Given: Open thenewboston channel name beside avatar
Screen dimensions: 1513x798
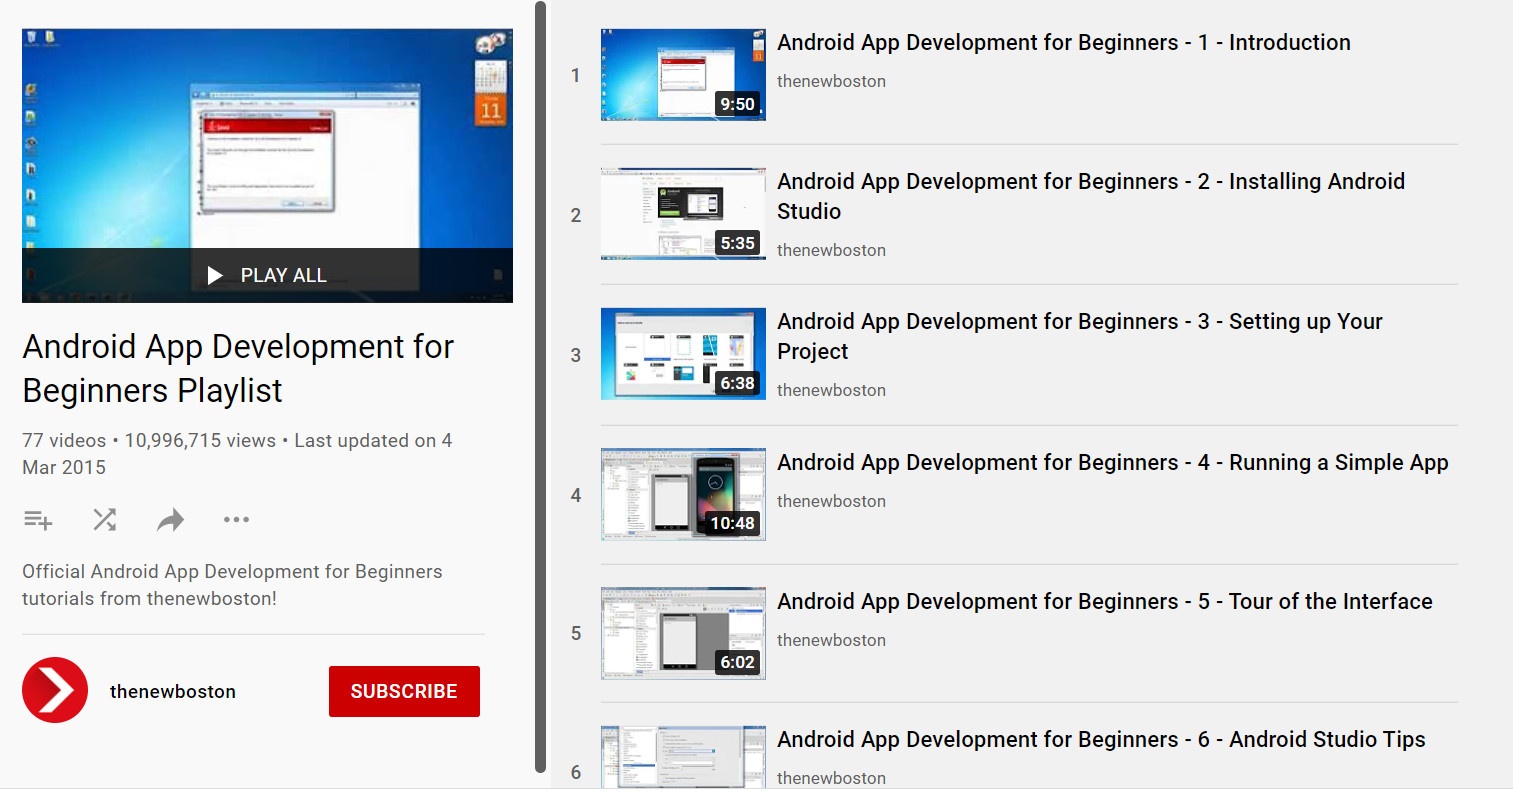Looking at the screenshot, I should (173, 691).
